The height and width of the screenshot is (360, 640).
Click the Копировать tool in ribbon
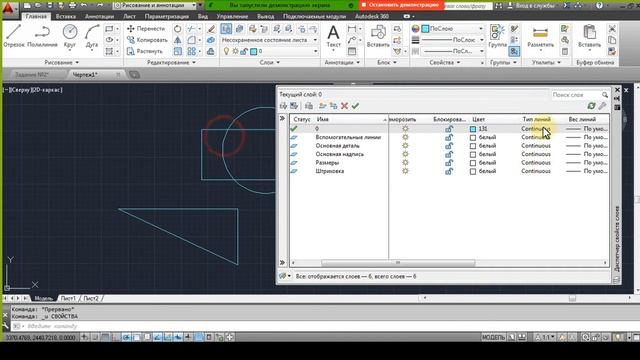point(147,40)
